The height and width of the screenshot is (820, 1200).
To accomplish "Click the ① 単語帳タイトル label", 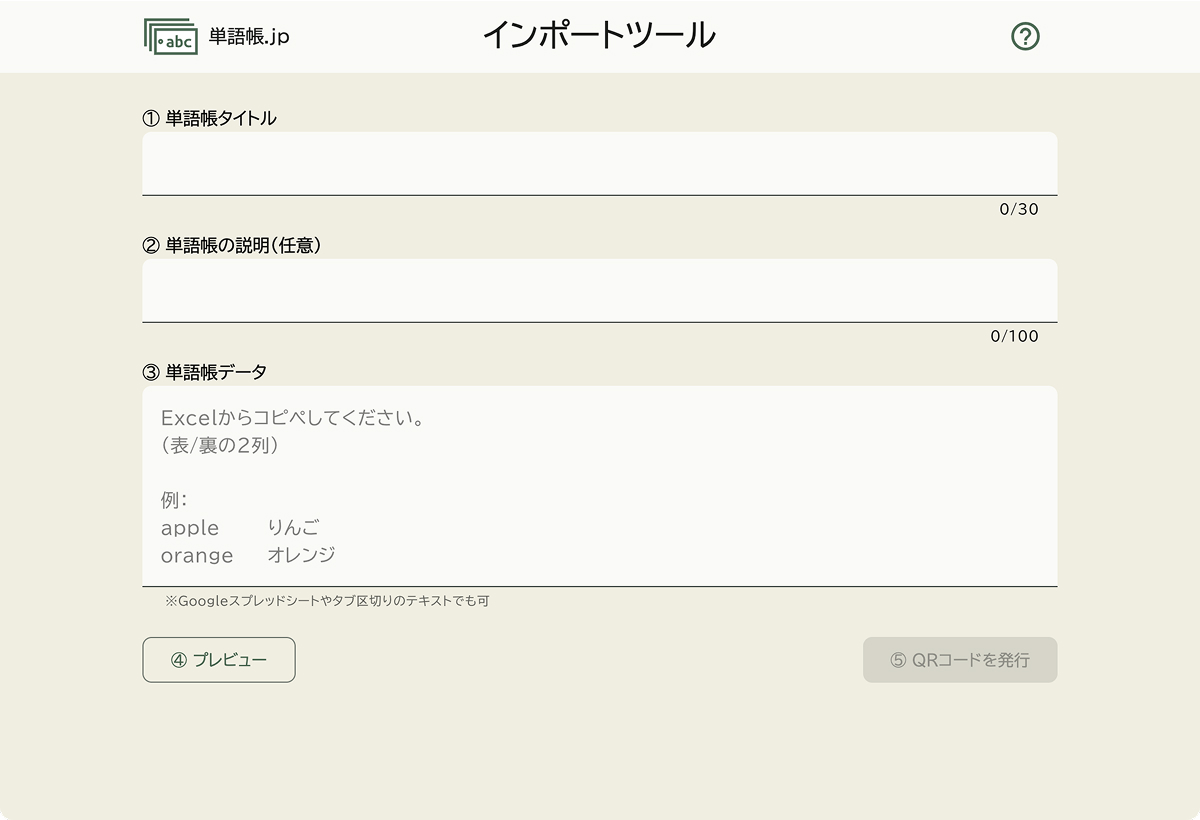I will 209,118.
